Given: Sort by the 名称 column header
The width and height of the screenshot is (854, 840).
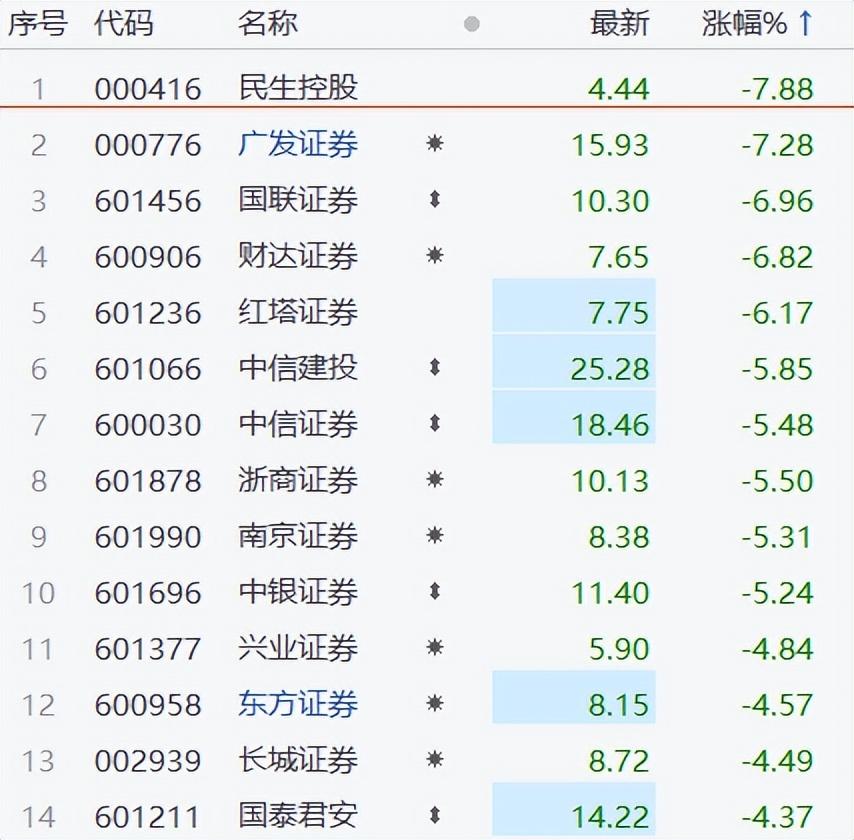Looking at the screenshot, I should 268,24.
